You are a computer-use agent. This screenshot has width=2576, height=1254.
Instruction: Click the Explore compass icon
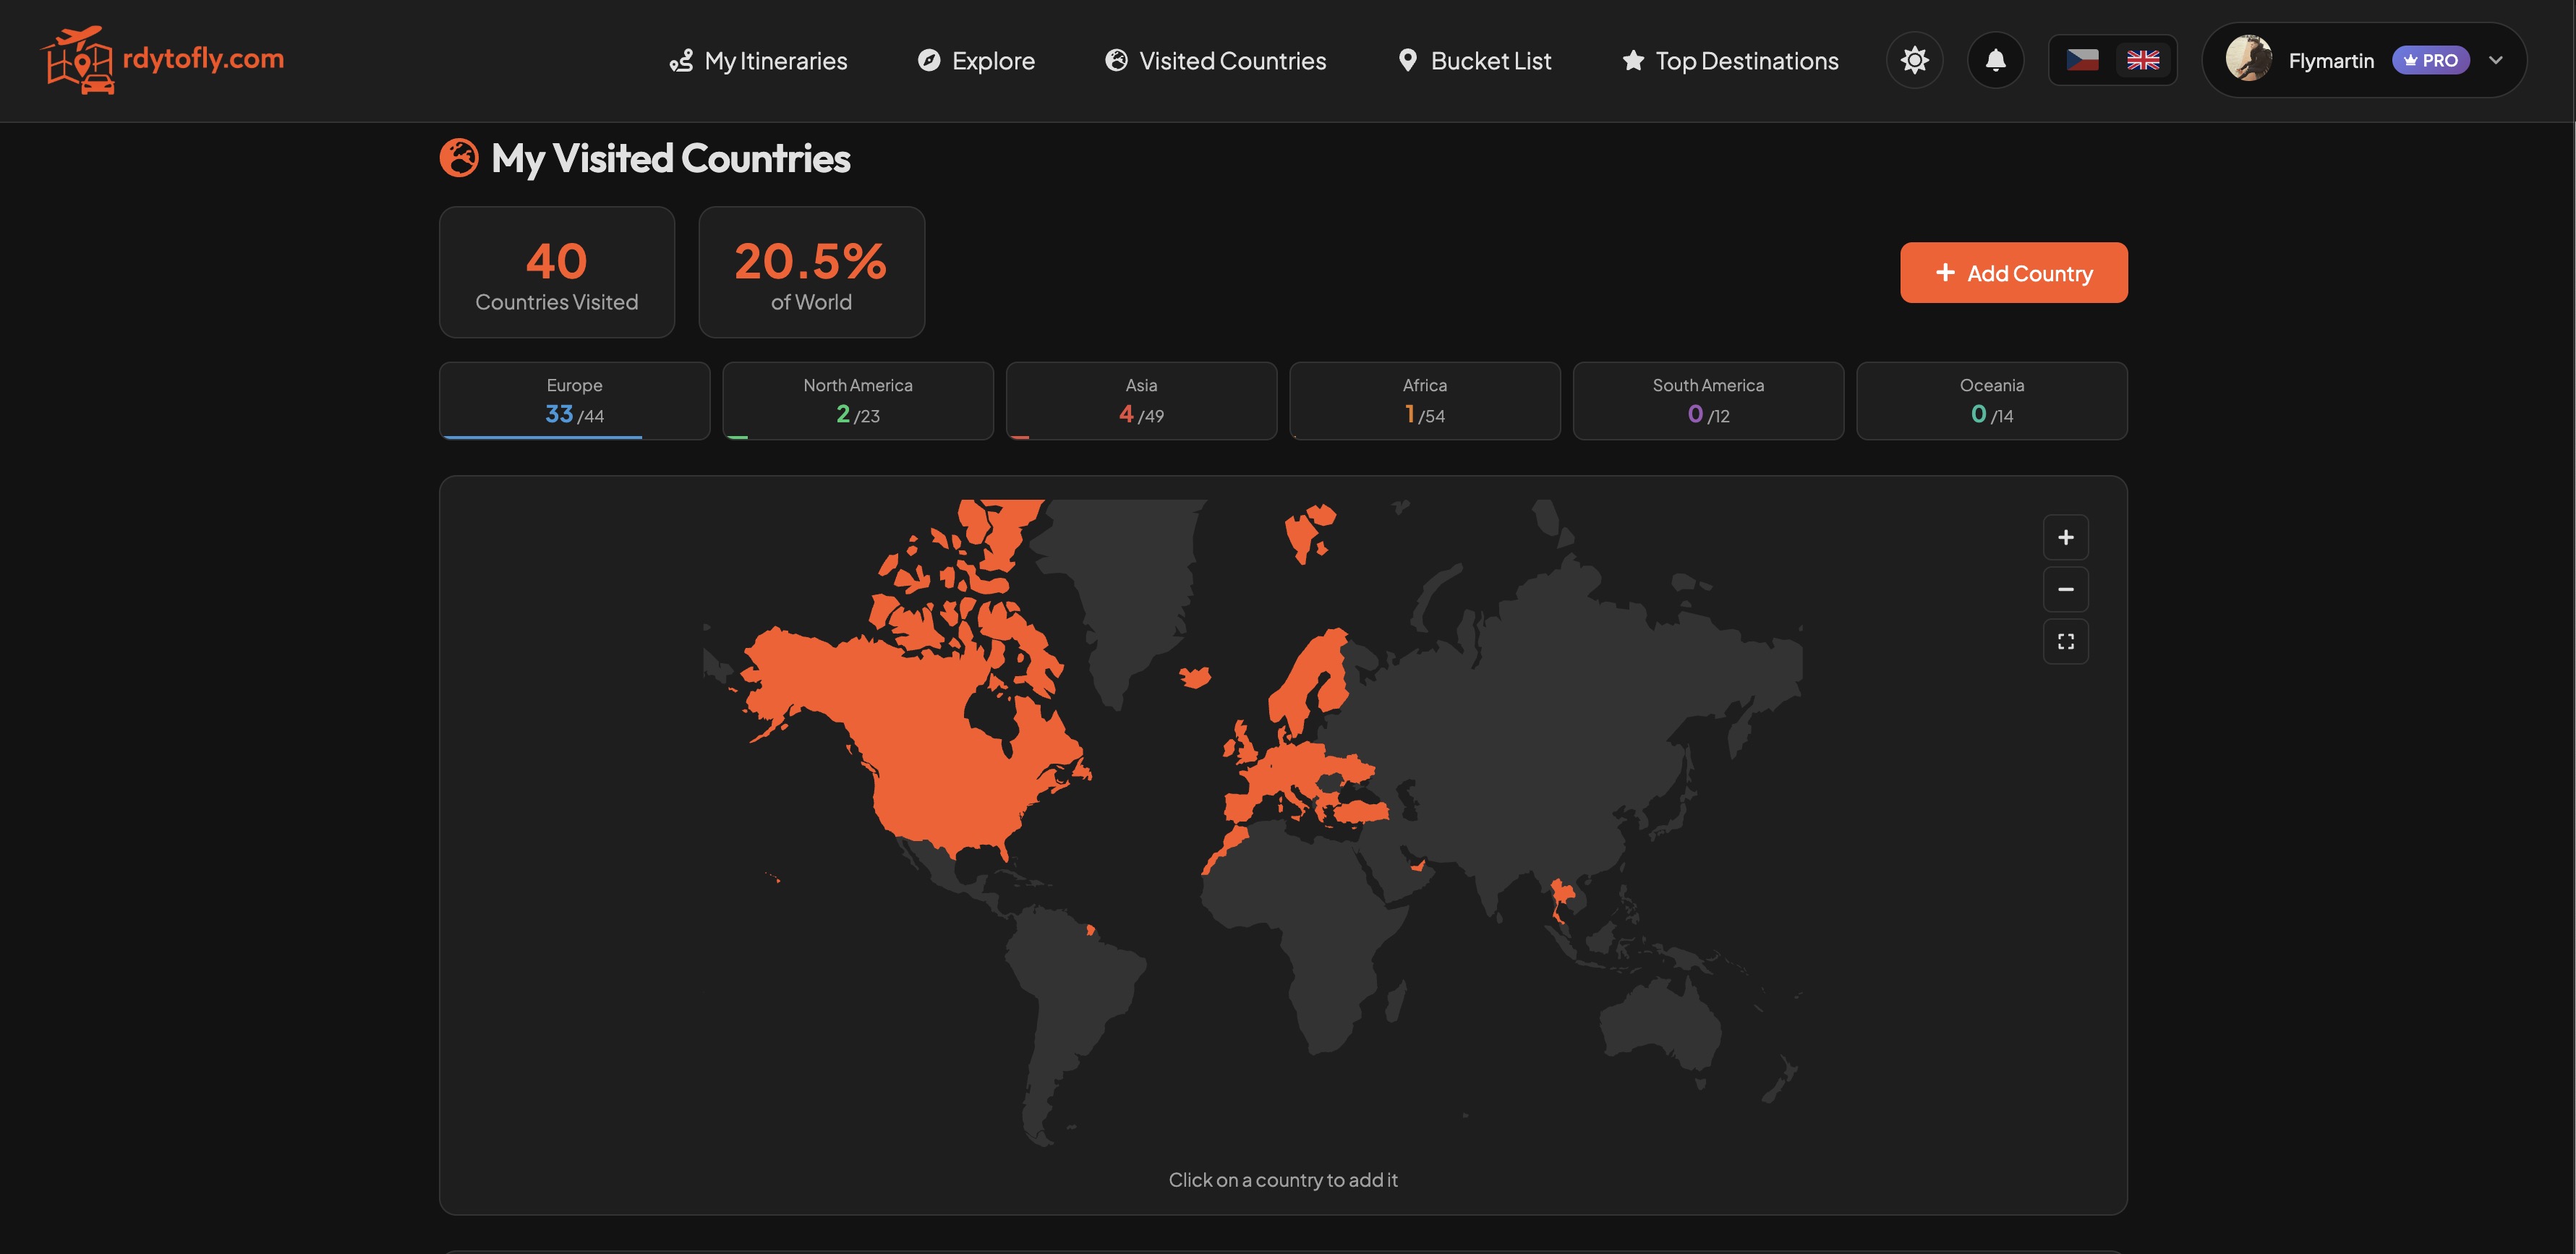pyautogui.click(x=930, y=60)
